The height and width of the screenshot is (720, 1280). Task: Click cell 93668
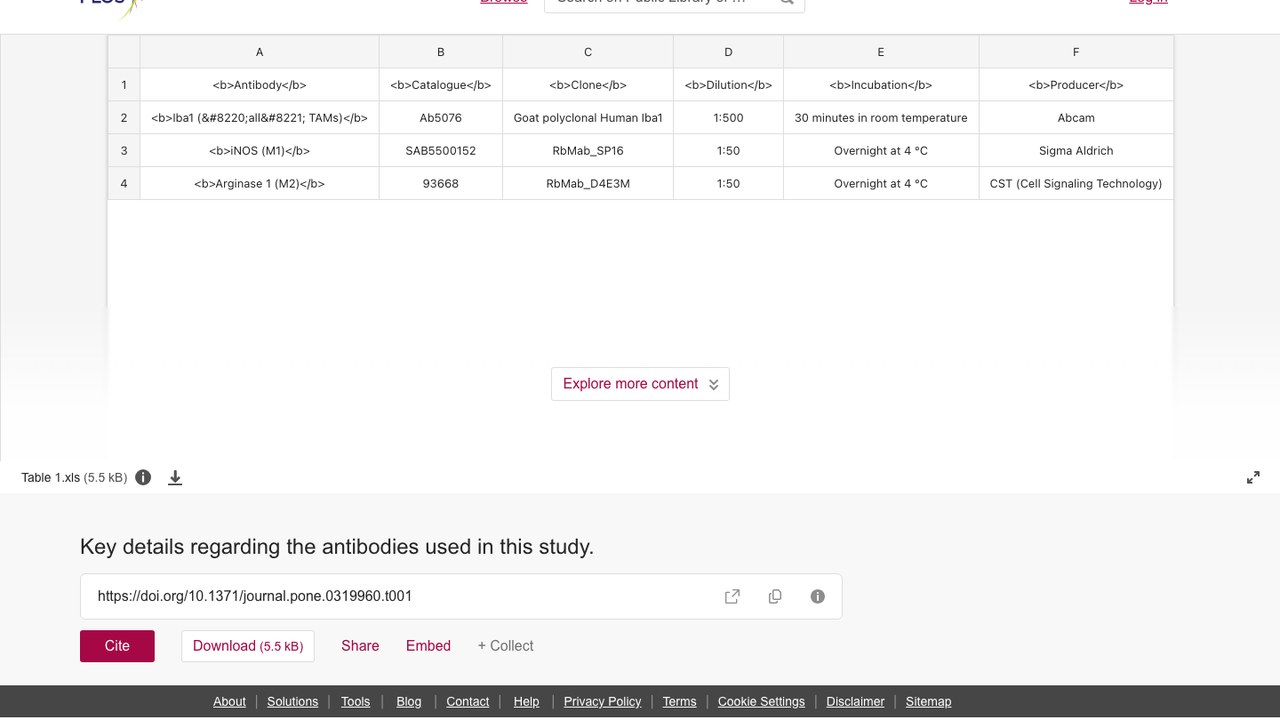click(440, 184)
